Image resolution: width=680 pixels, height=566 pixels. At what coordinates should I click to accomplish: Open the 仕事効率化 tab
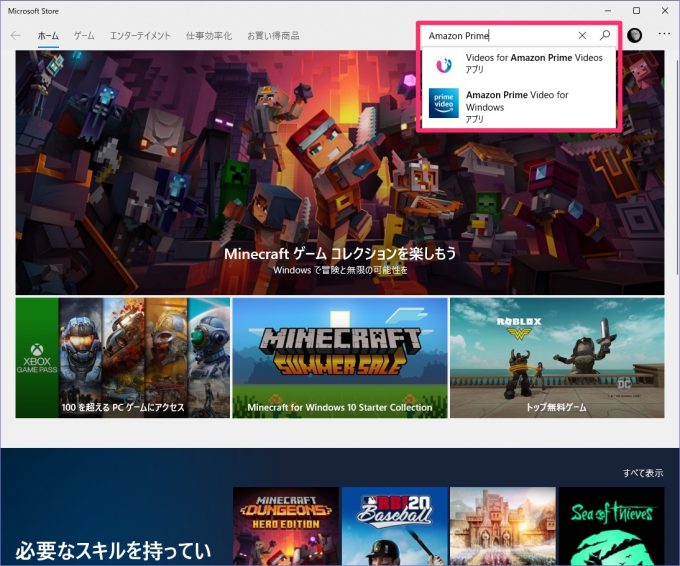tap(209, 36)
